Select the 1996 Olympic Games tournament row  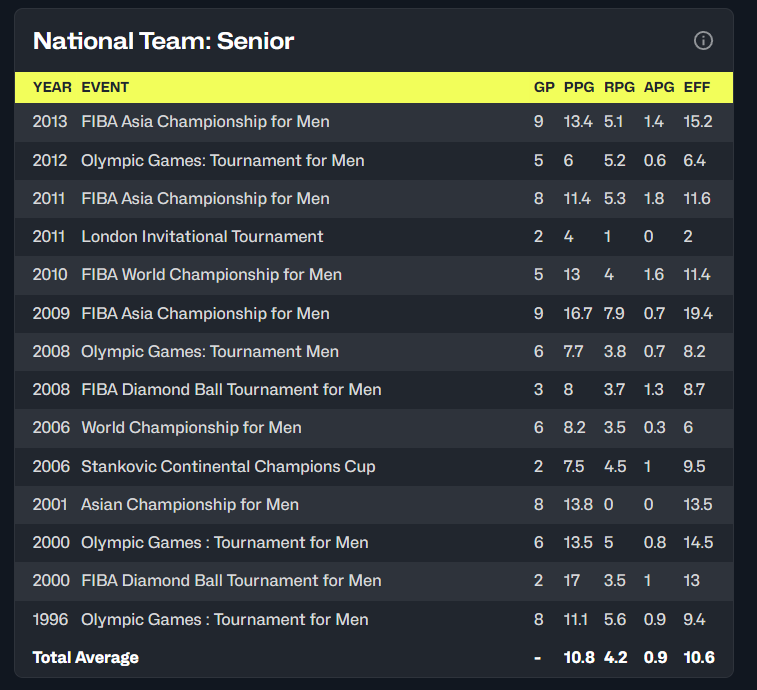[224, 619]
